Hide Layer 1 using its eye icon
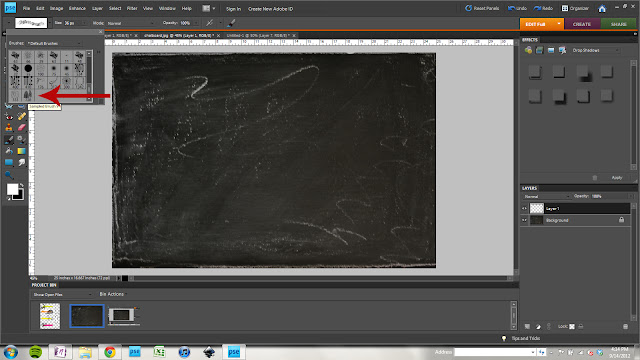The height and width of the screenshot is (360, 640). point(524,209)
